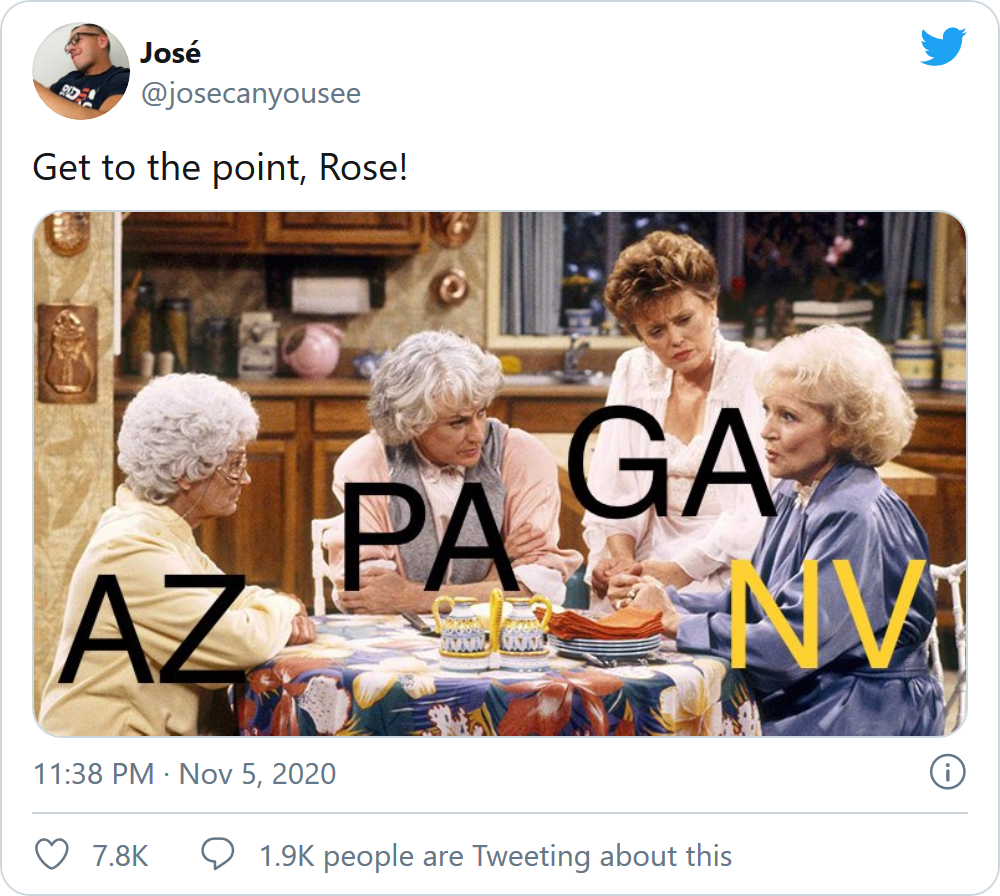The height and width of the screenshot is (896, 1000).
Task: Click the blue Twitter bird logo
Action: click(943, 46)
